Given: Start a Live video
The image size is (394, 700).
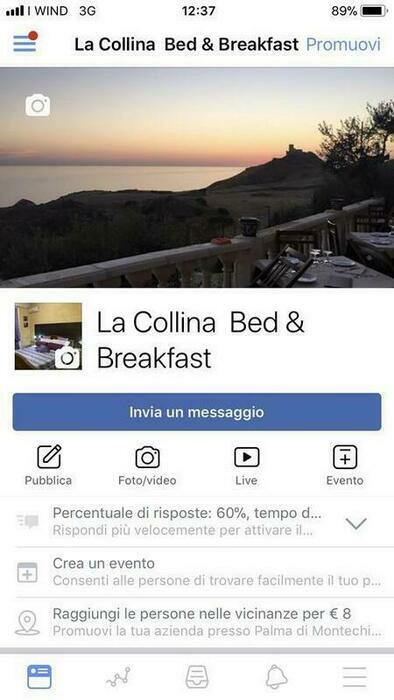Looking at the screenshot, I should click(246, 457).
